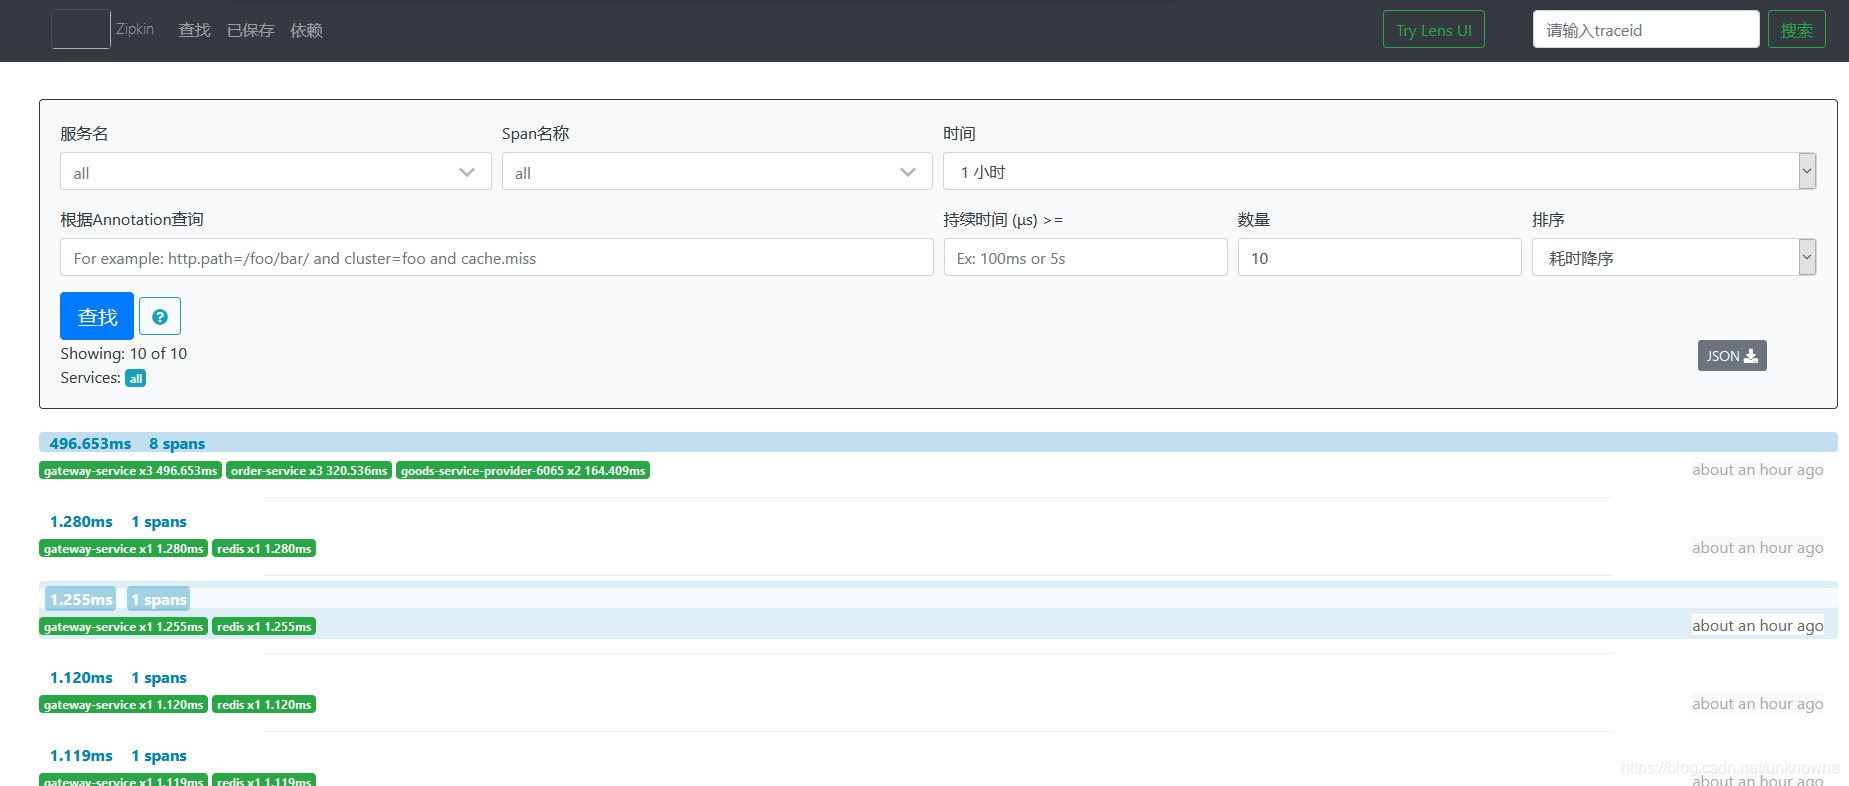Open the 依赖 nav menu item
This screenshot has width=1849, height=786.
point(306,30)
